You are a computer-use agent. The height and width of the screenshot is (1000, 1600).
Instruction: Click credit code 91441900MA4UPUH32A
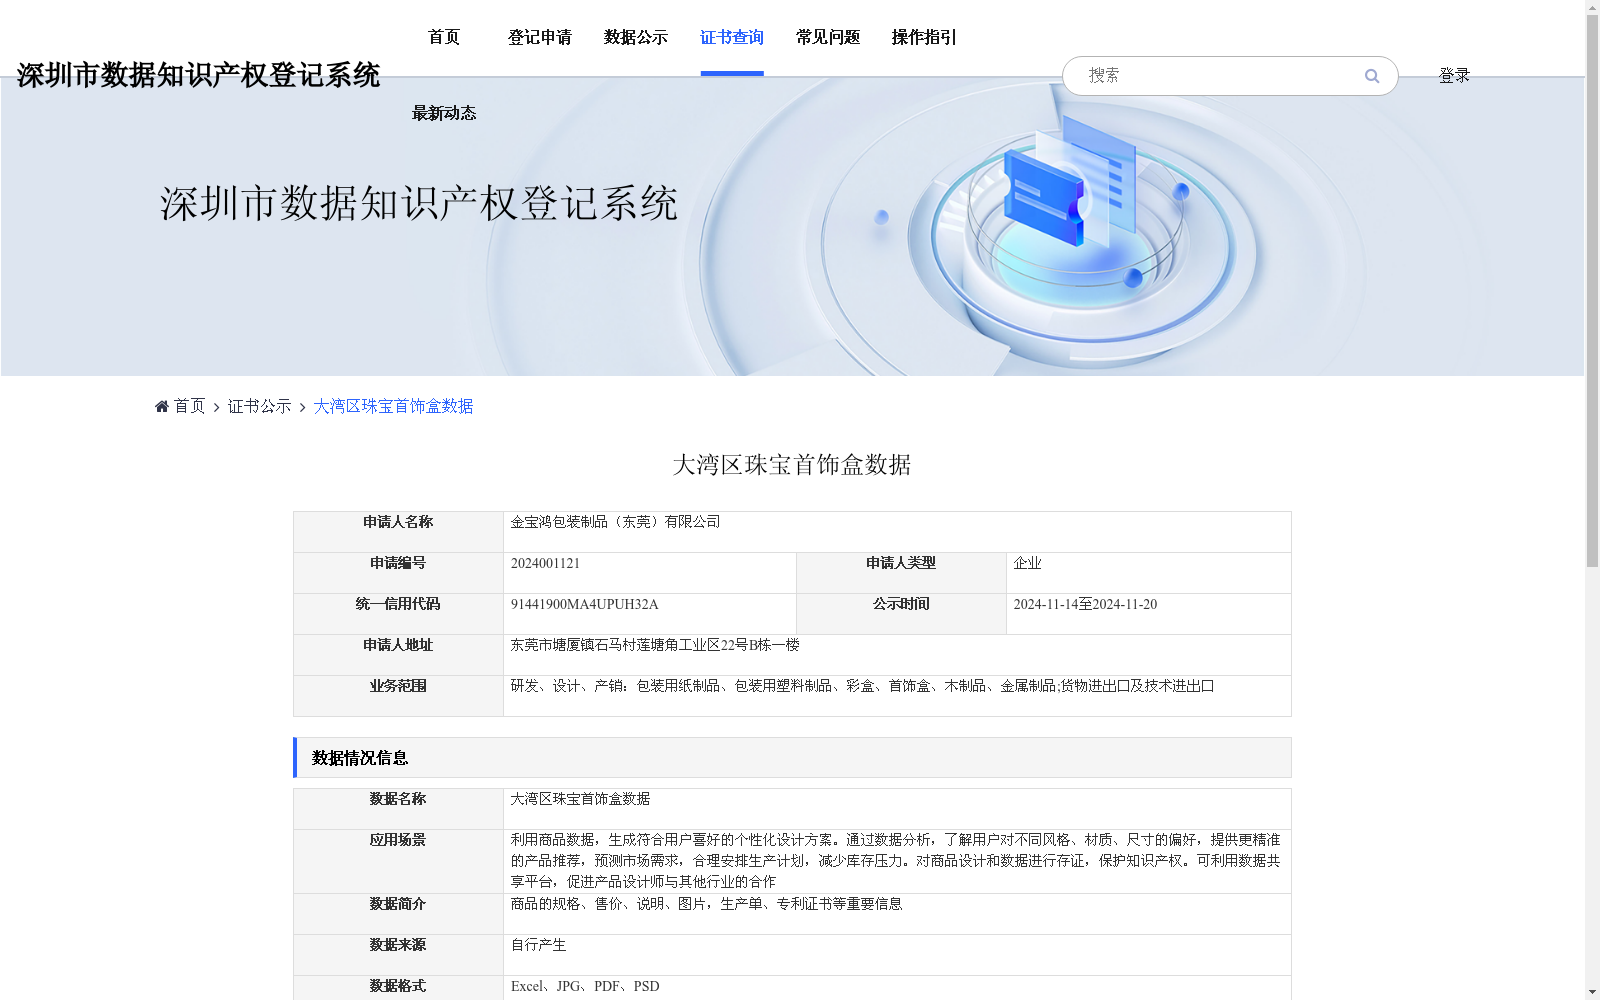[585, 605]
